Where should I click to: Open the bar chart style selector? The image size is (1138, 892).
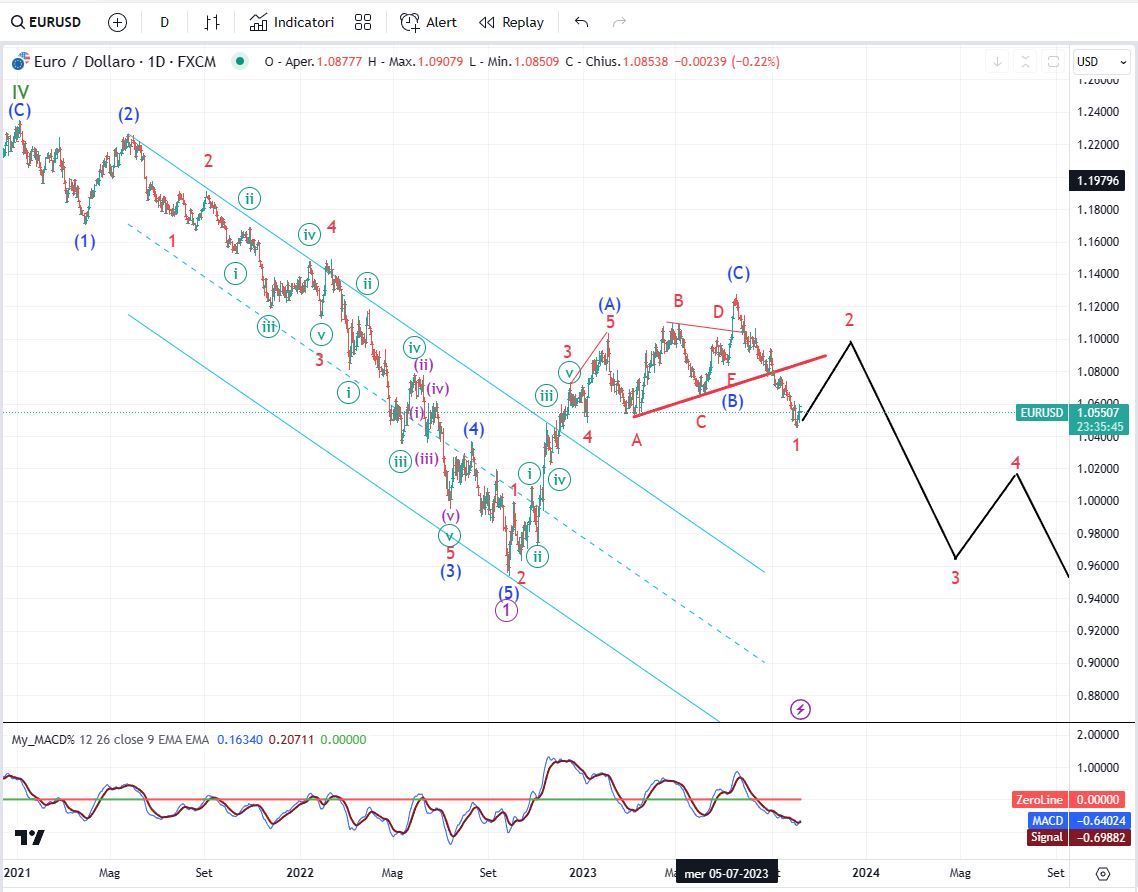click(211, 22)
